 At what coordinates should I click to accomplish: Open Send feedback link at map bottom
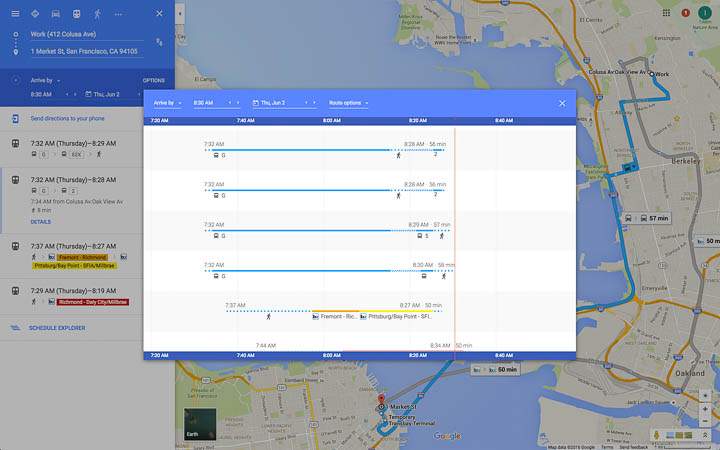click(x=634, y=447)
